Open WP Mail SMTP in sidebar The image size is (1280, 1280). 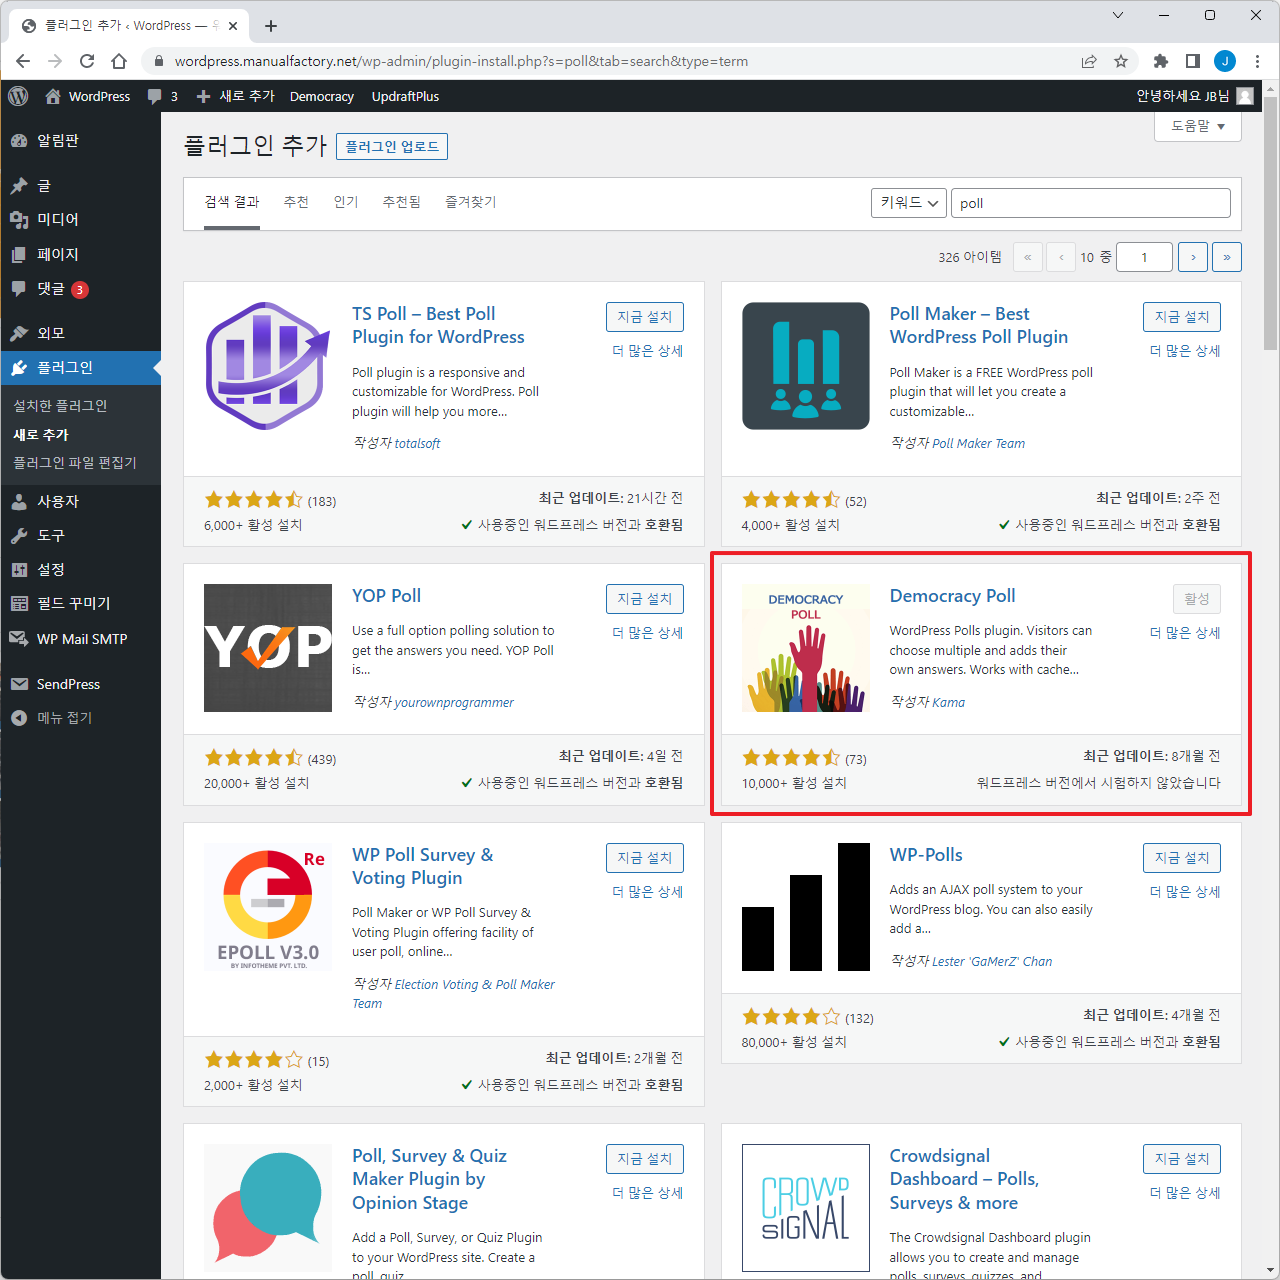pyautogui.click(x=80, y=639)
